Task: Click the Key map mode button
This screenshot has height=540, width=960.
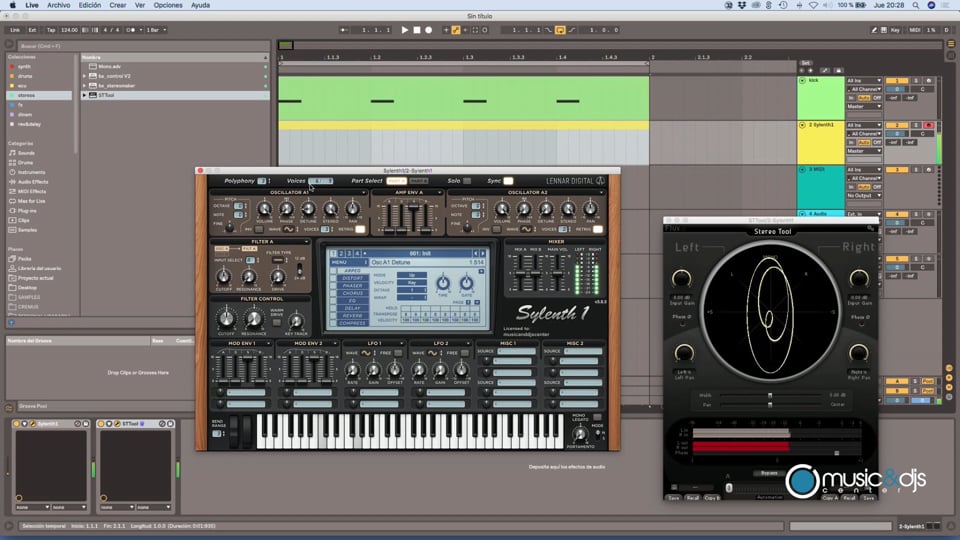Action: [895, 30]
